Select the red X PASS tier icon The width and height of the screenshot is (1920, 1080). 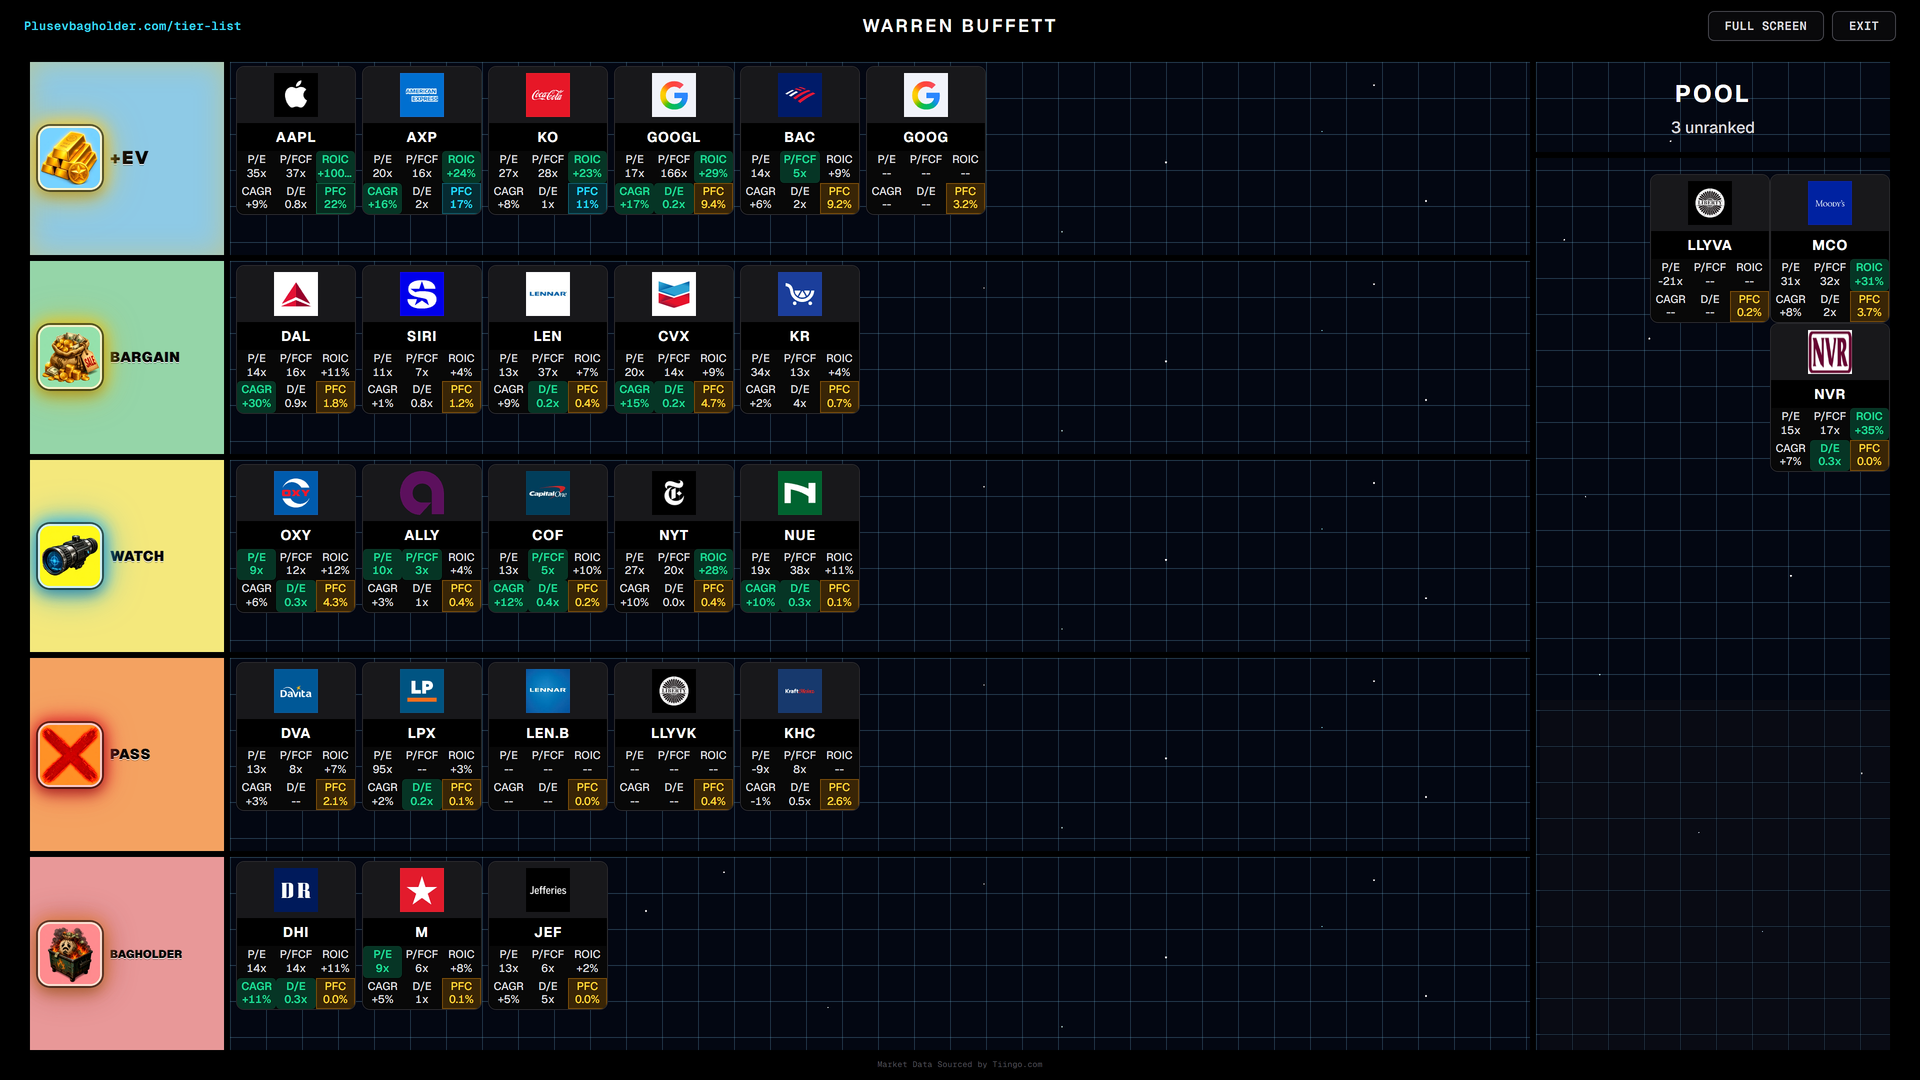pos(70,755)
